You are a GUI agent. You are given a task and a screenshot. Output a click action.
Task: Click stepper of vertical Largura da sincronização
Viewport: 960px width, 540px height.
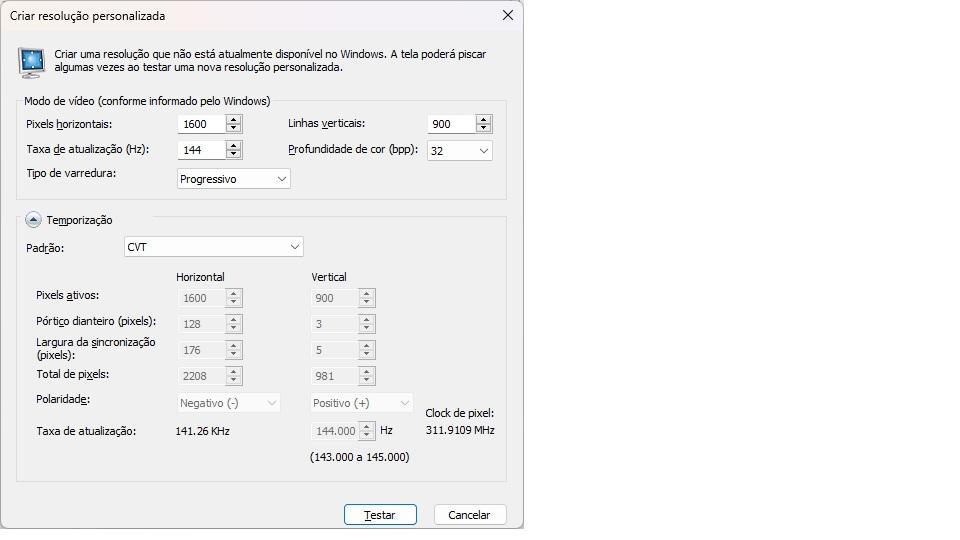coord(367,350)
